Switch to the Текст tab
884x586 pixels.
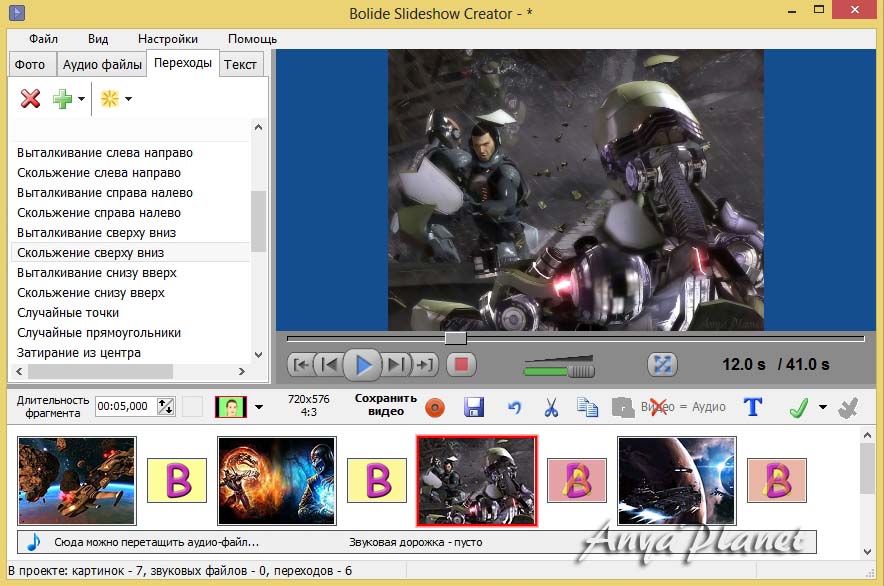point(241,63)
